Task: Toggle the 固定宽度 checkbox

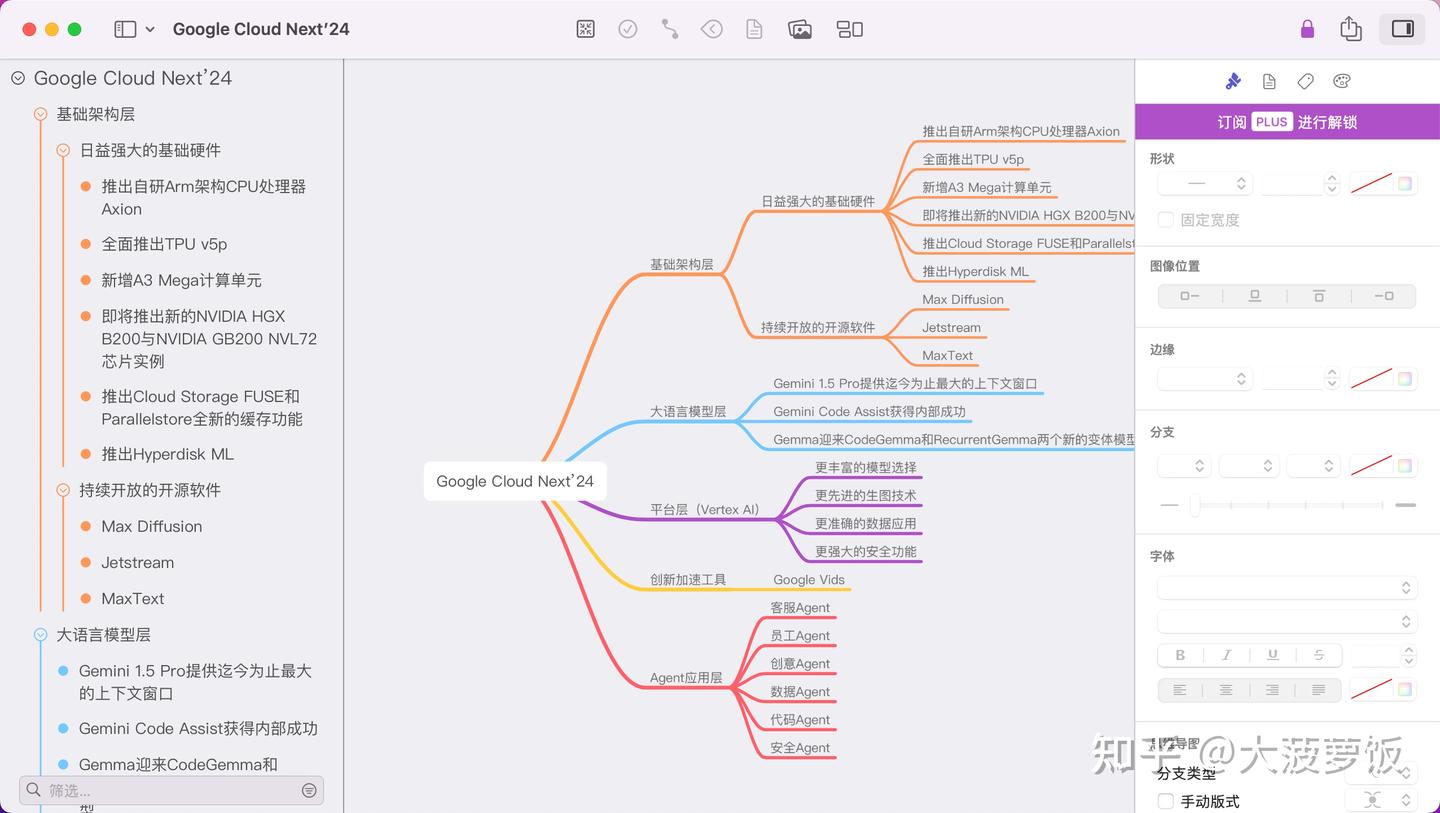Action: click(1166, 219)
